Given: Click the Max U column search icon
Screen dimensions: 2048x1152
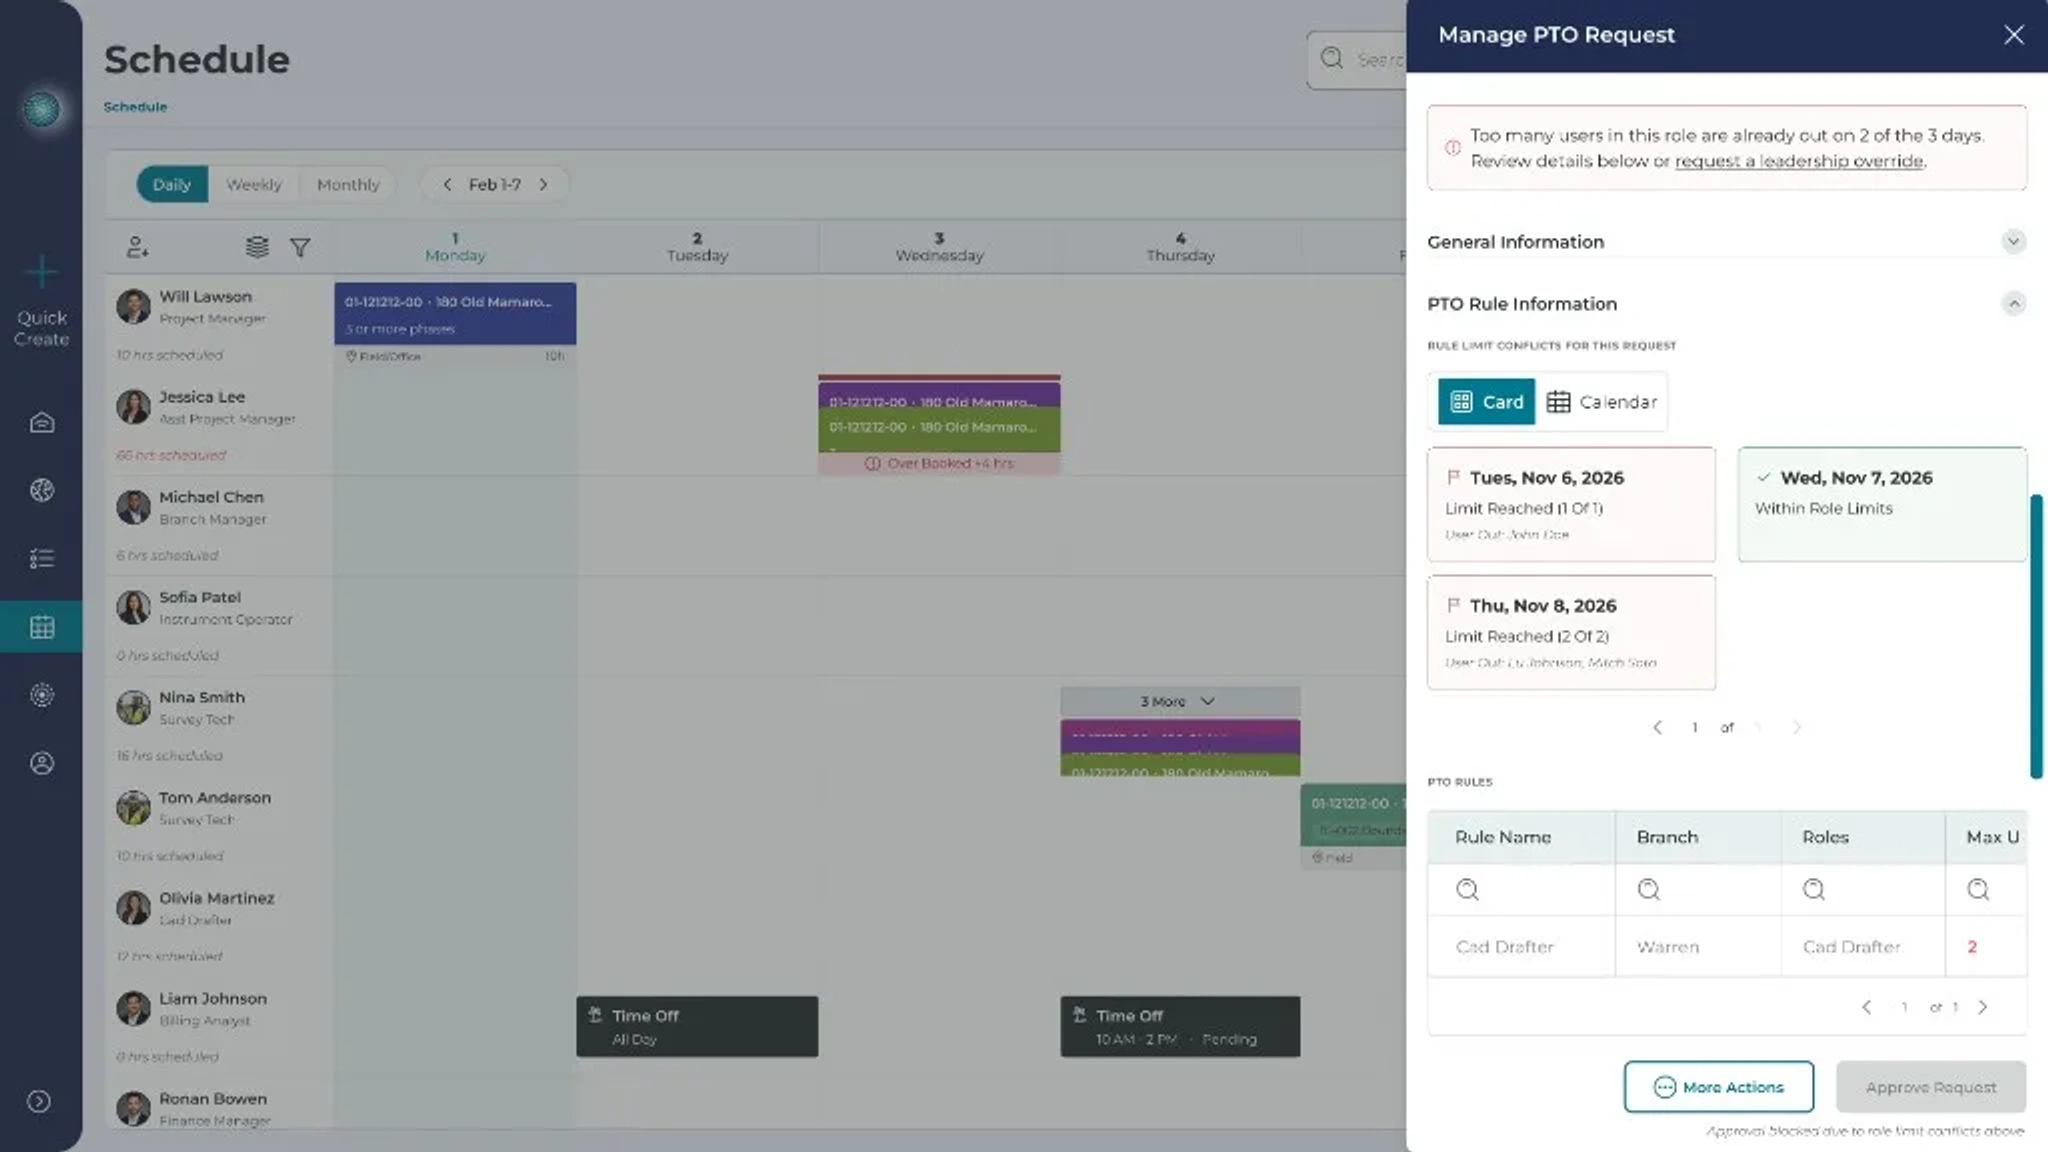Looking at the screenshot, I should [1978, 889].
